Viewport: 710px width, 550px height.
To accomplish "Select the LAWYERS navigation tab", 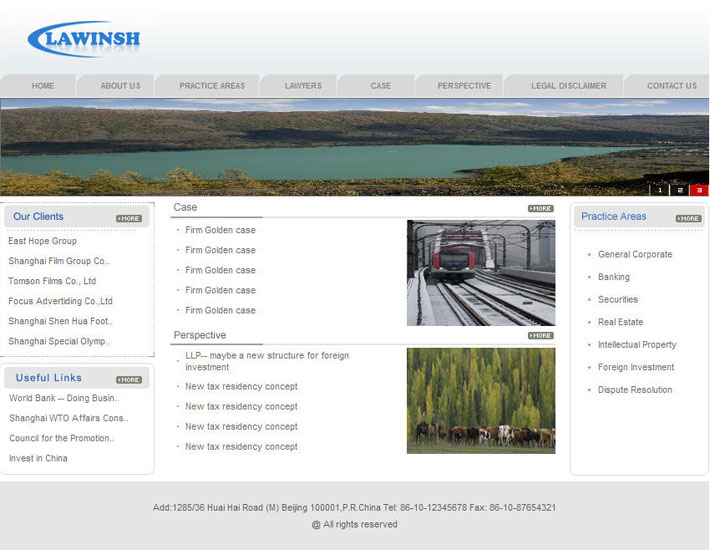I will [x=303, y=86].
